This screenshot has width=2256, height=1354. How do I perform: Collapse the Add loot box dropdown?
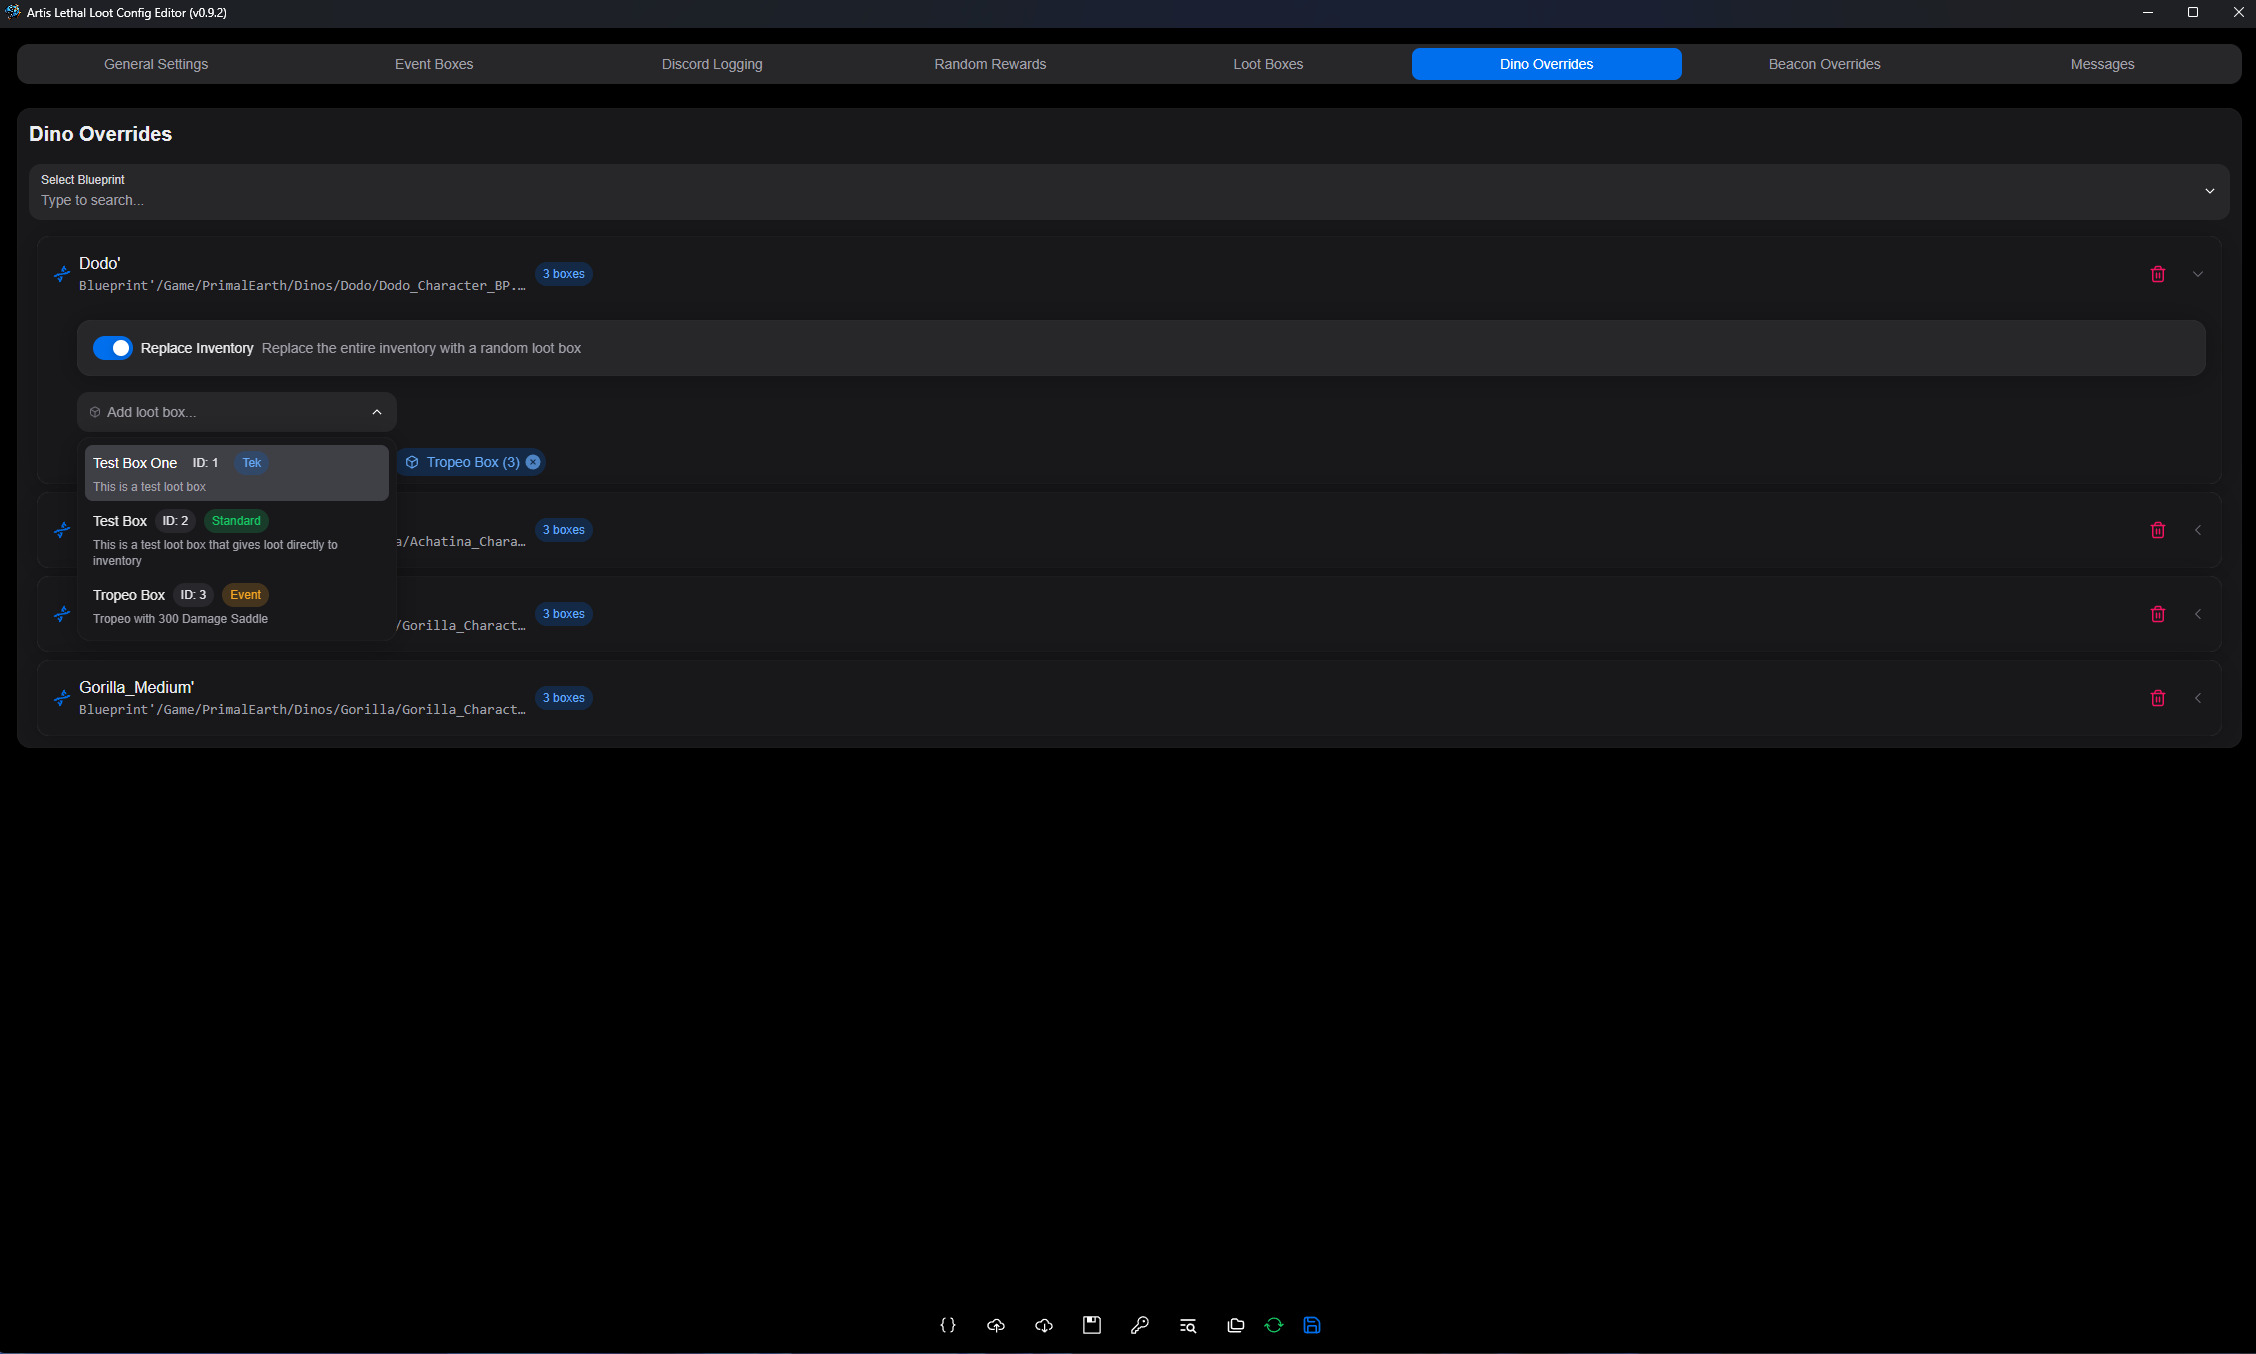click(377, 412)
